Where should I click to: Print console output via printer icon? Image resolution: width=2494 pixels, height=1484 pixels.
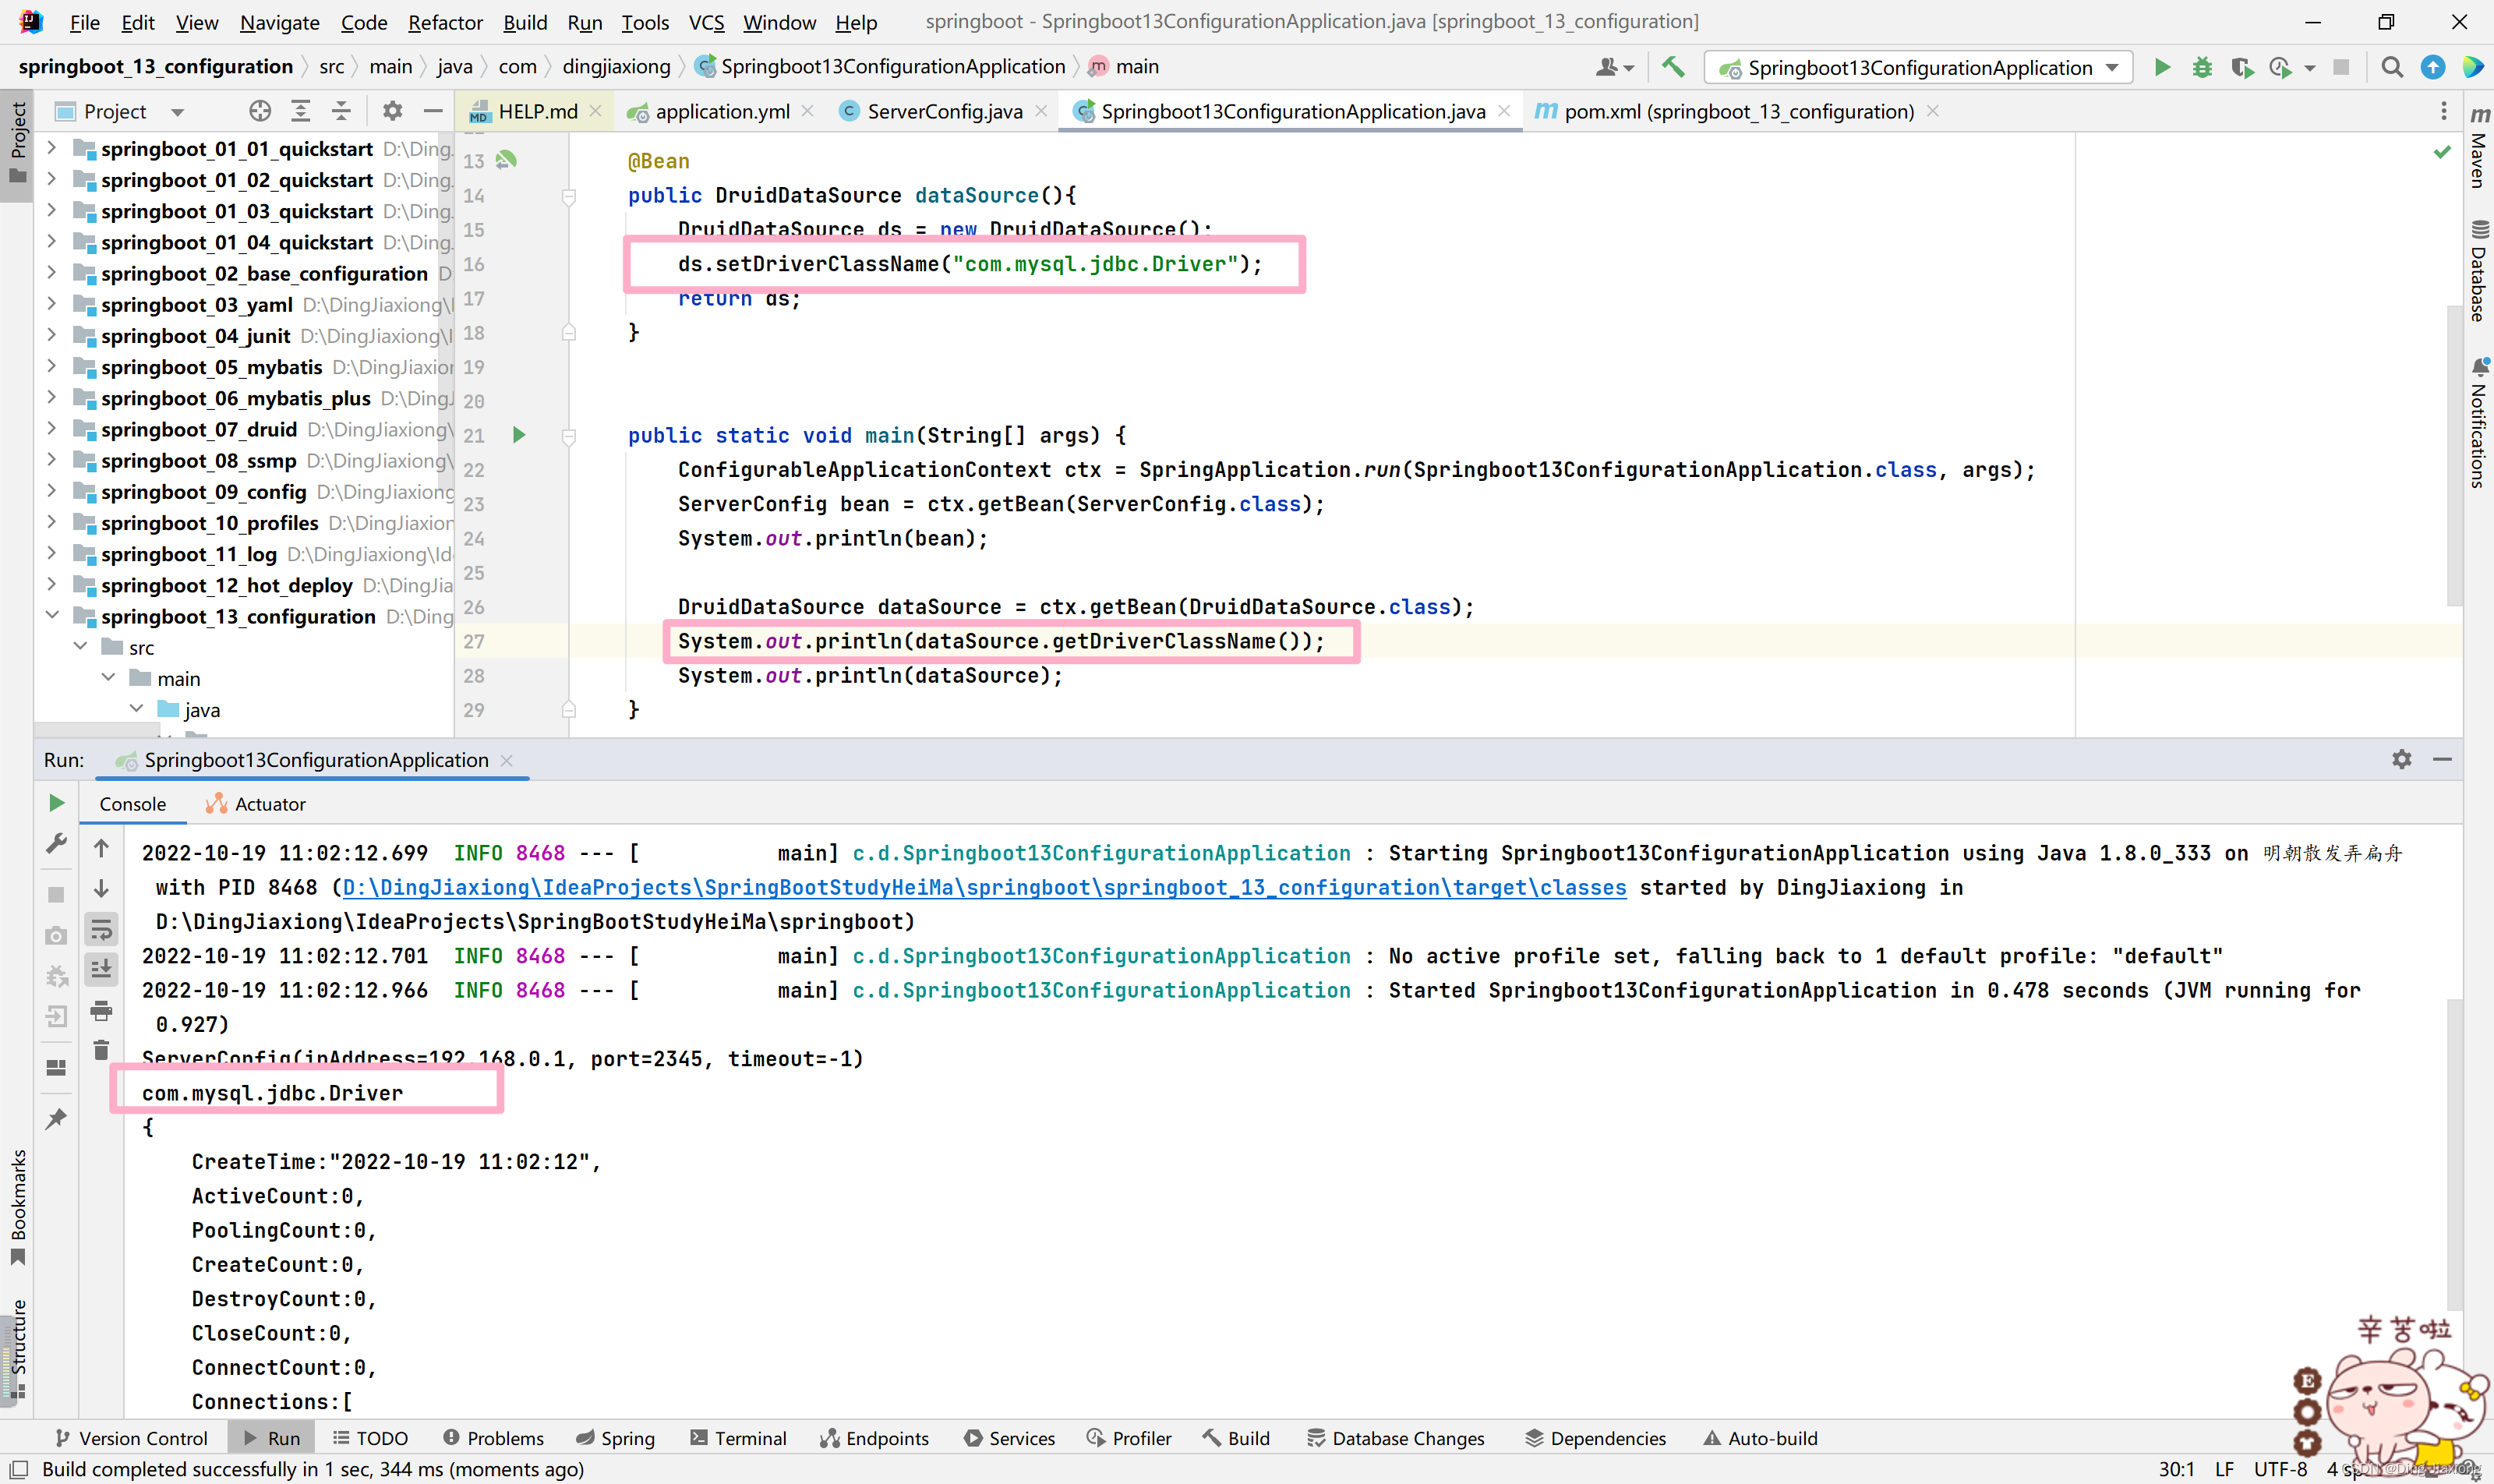(x=101, y=1011)
